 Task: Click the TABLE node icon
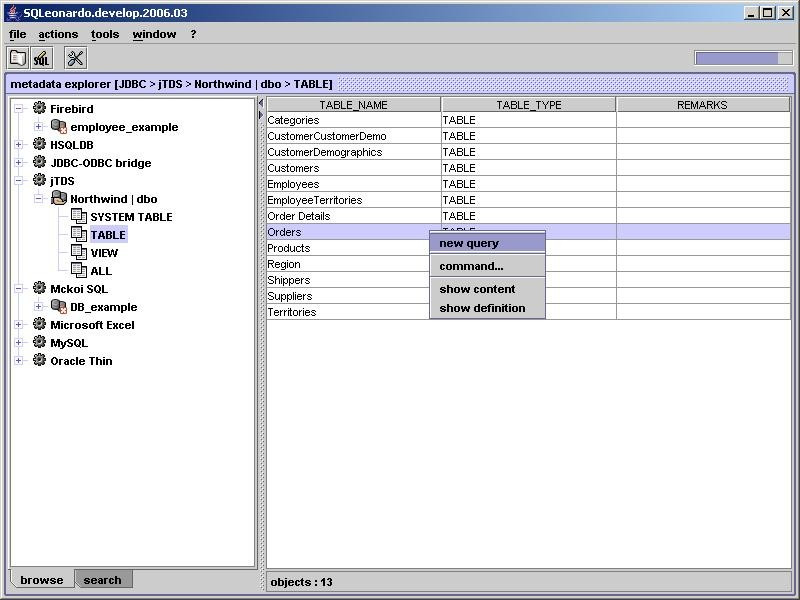tap(79, 234)
